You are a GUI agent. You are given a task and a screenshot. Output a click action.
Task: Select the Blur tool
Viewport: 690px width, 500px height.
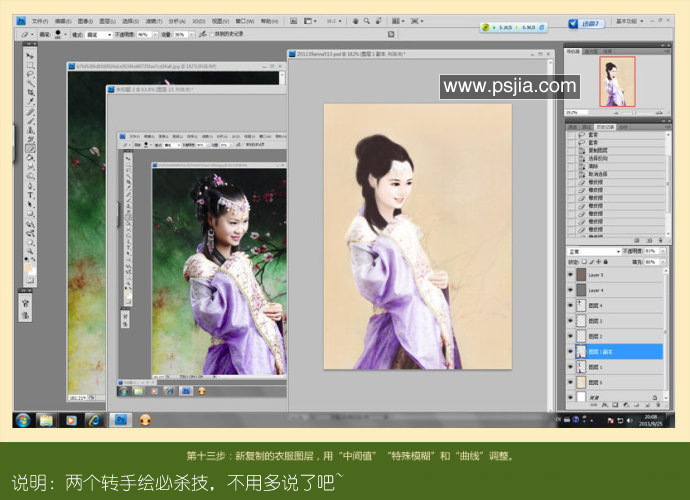pyautogui.click(x=30, y=167)
